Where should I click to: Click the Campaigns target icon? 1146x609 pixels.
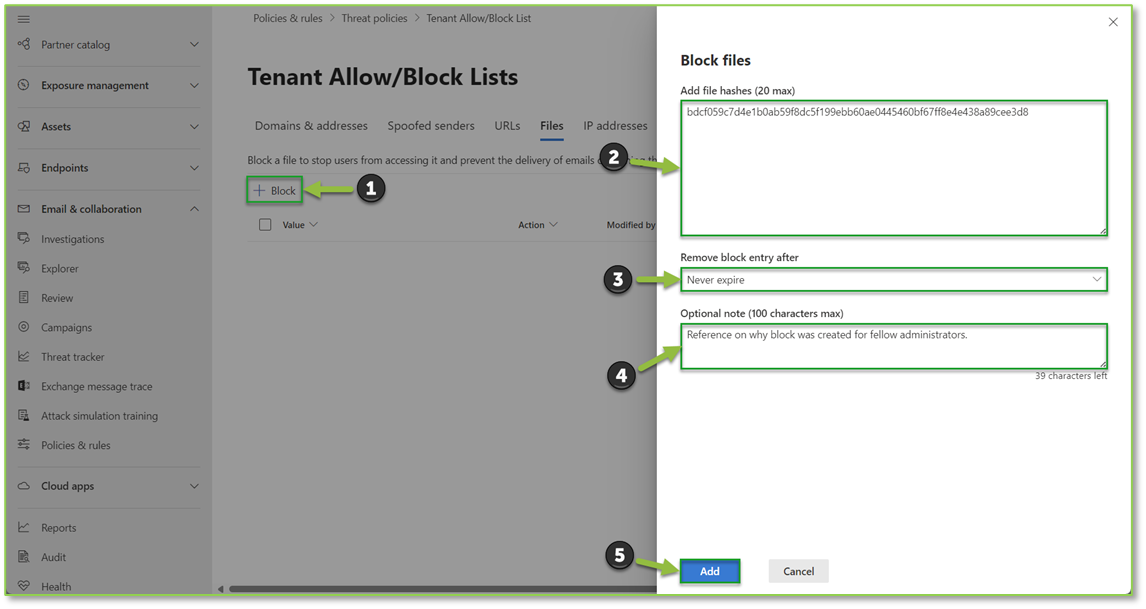pyautogui.click(x=23, y=327)
